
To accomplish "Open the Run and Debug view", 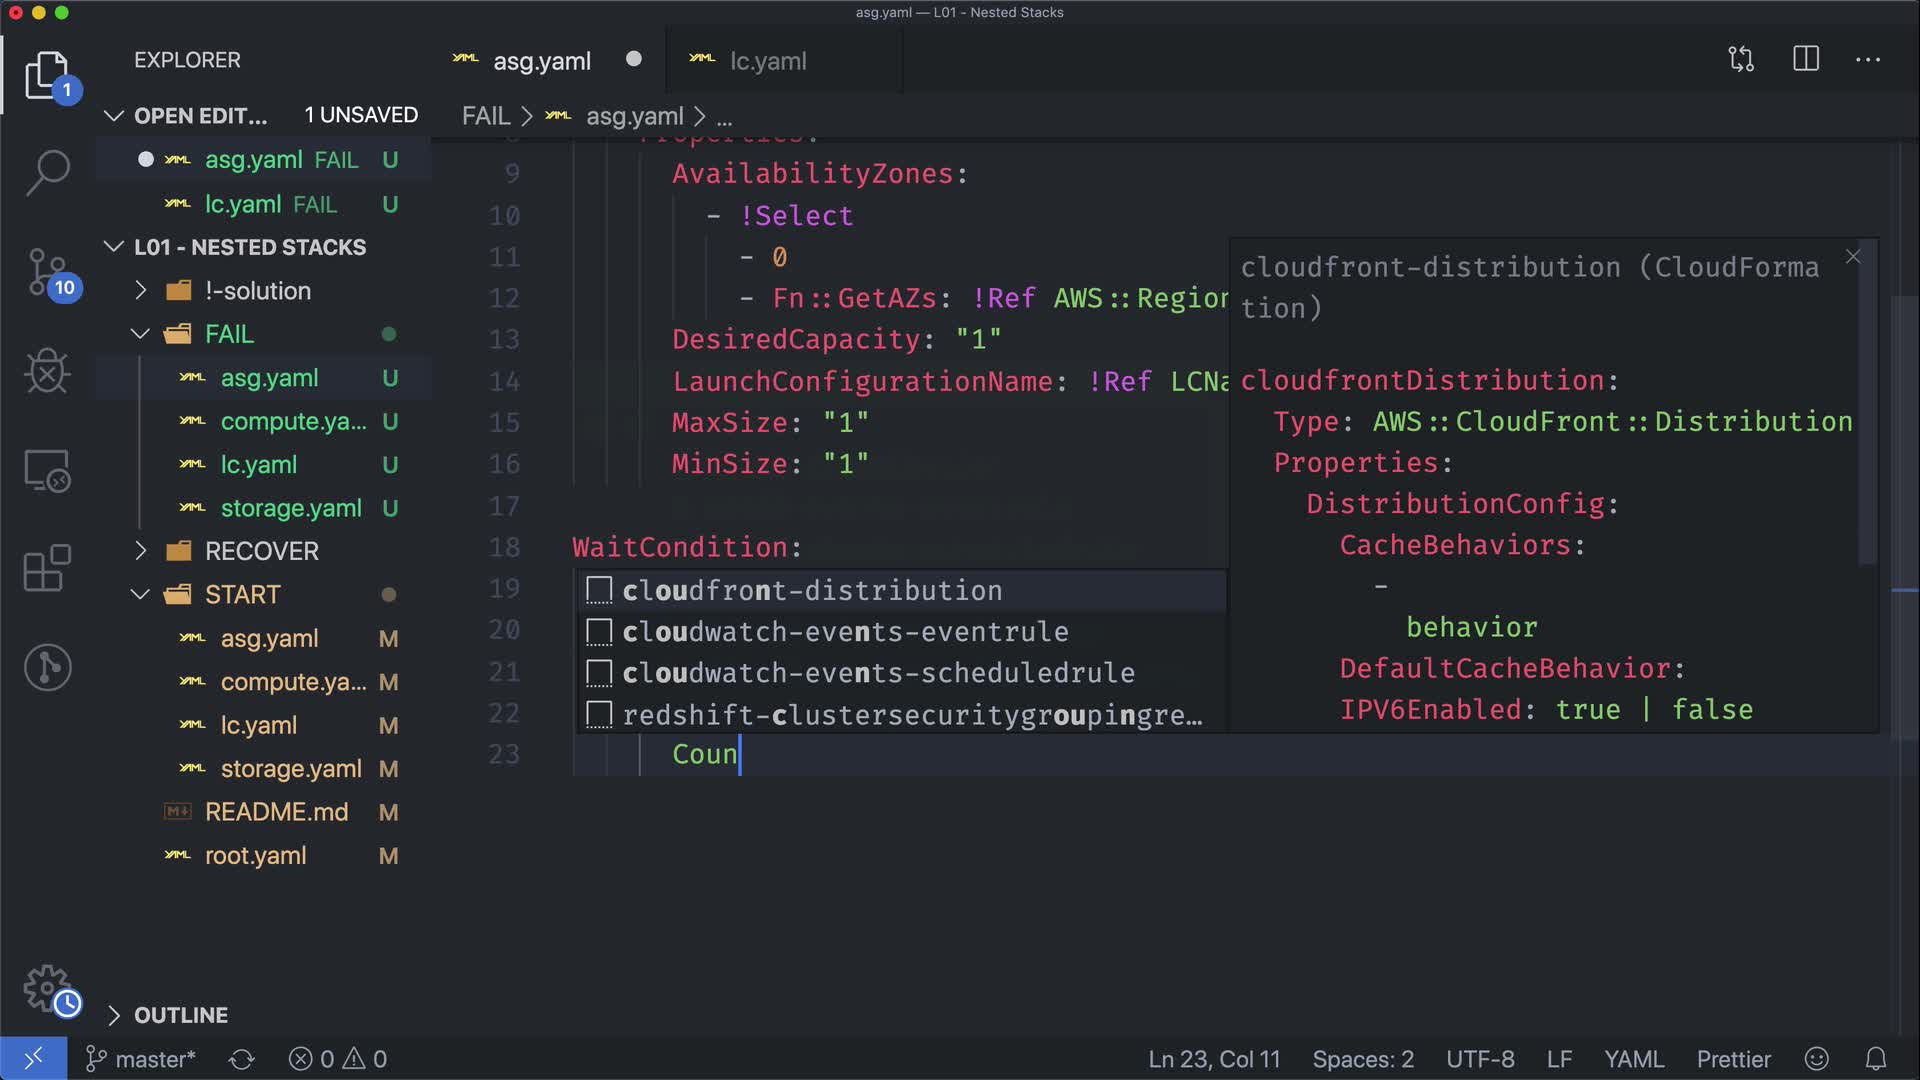I will click(47, 372).
